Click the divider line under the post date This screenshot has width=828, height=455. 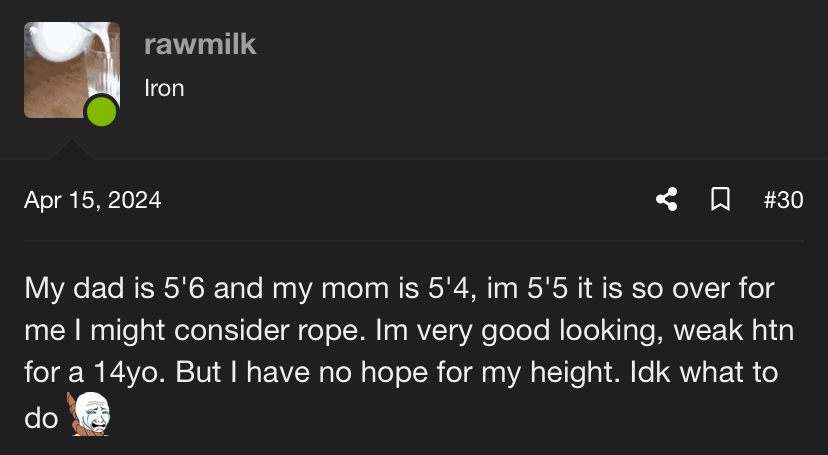pos(414,240)
